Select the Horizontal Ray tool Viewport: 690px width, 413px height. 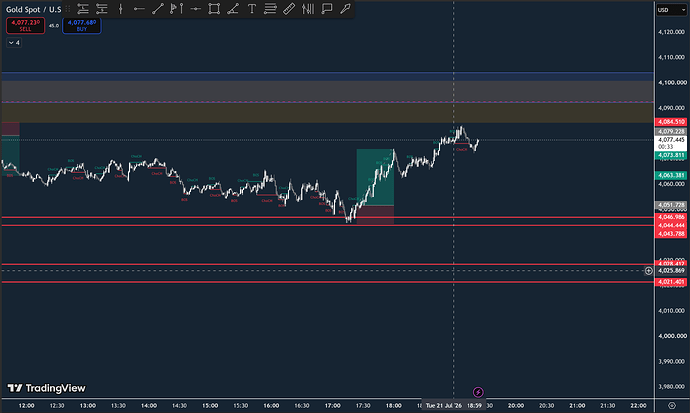click(x=139, y=9)
